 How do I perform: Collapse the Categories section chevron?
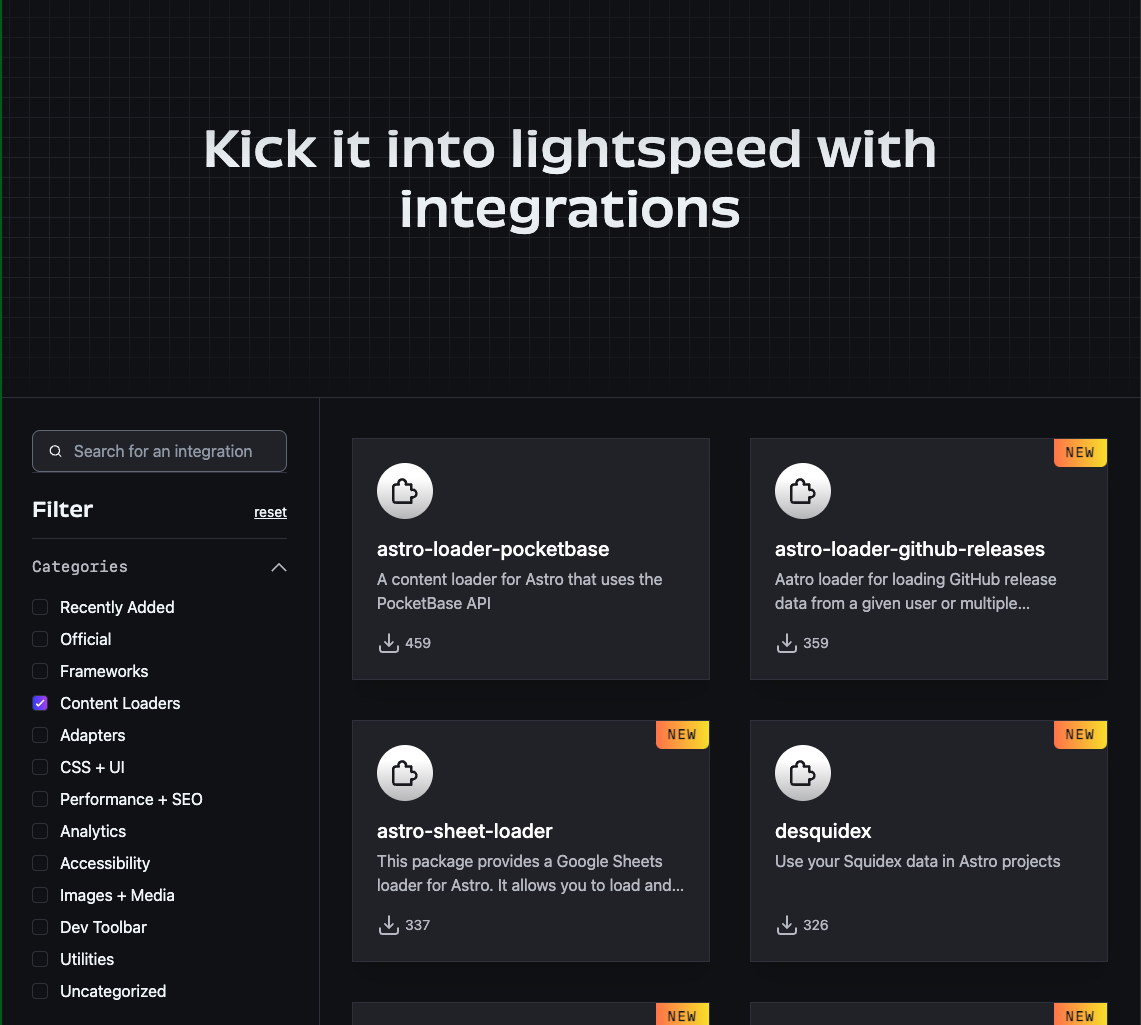pyautogui.click(x=279, y=567)
